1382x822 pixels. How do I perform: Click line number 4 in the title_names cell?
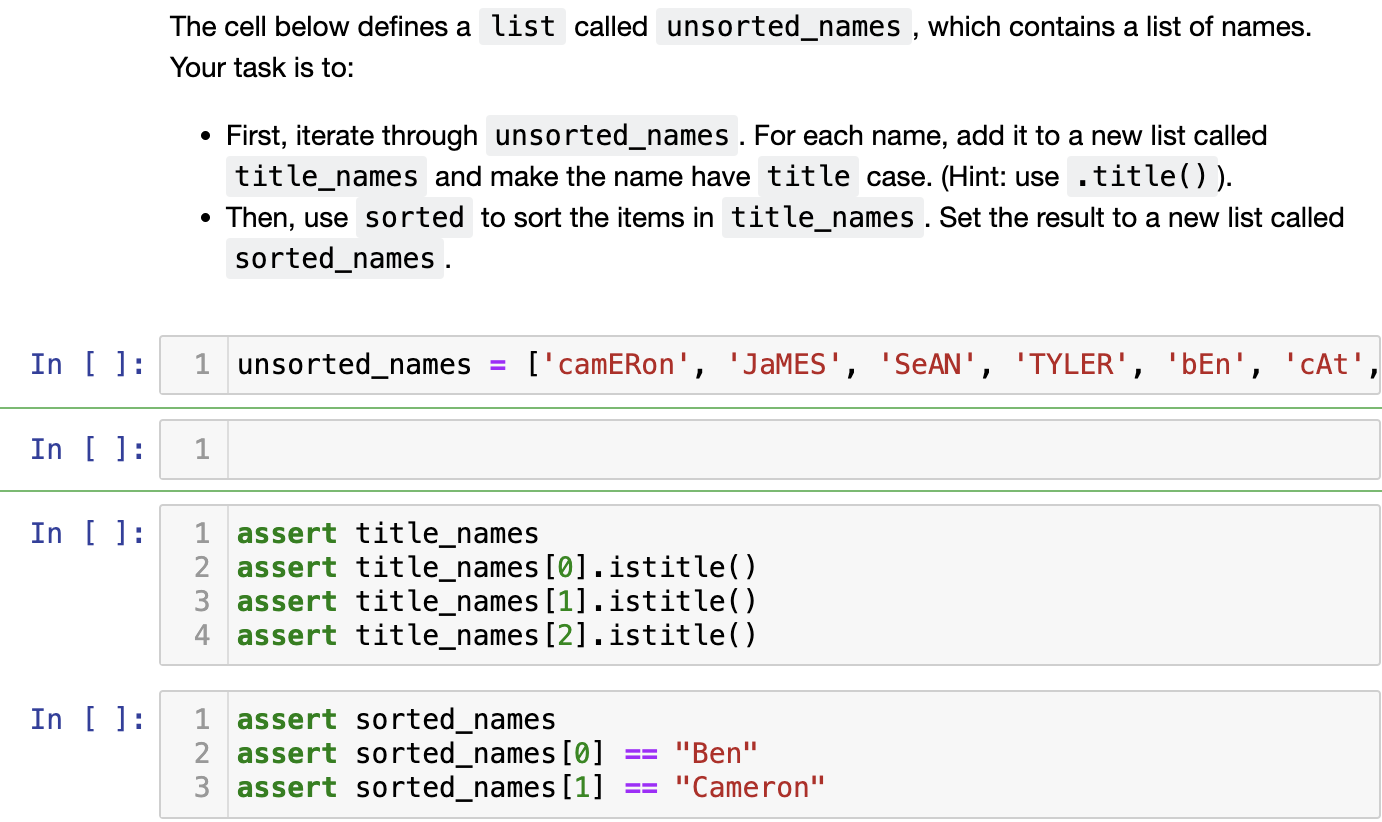[201, 635]
